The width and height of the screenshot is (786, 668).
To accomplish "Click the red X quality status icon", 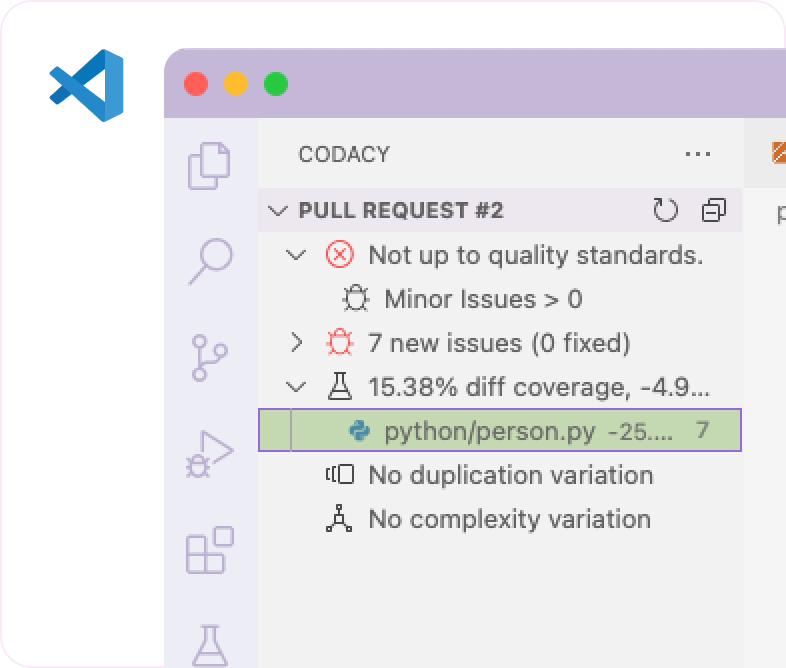I will coord(339,255).
